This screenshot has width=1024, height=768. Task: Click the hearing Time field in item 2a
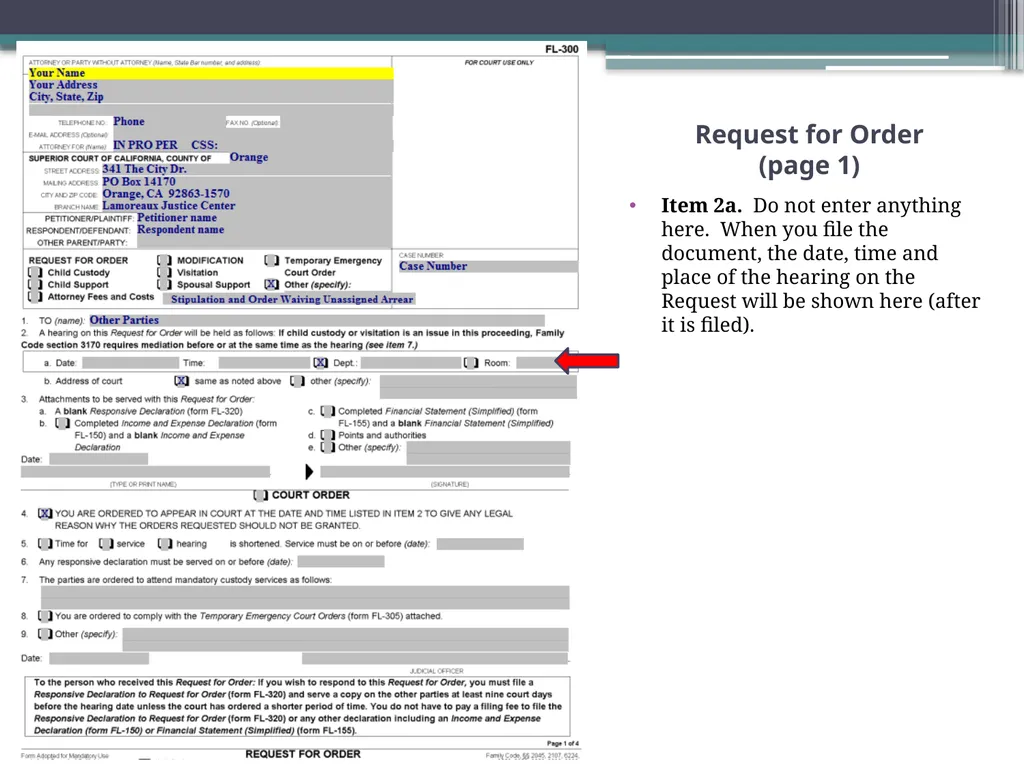[264, 362]
